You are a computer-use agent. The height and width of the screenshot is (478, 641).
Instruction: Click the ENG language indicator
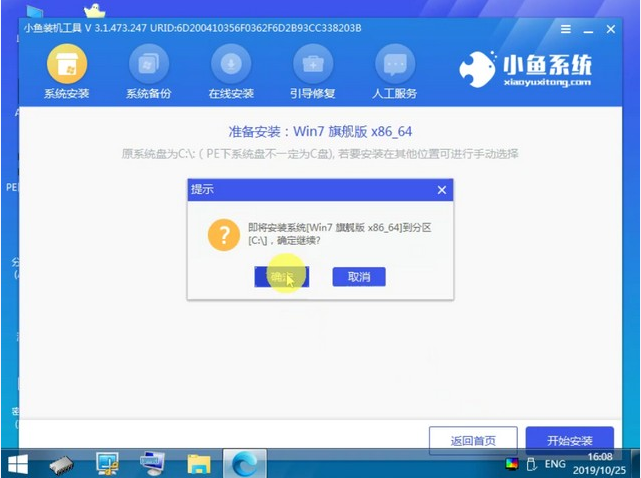555,464
